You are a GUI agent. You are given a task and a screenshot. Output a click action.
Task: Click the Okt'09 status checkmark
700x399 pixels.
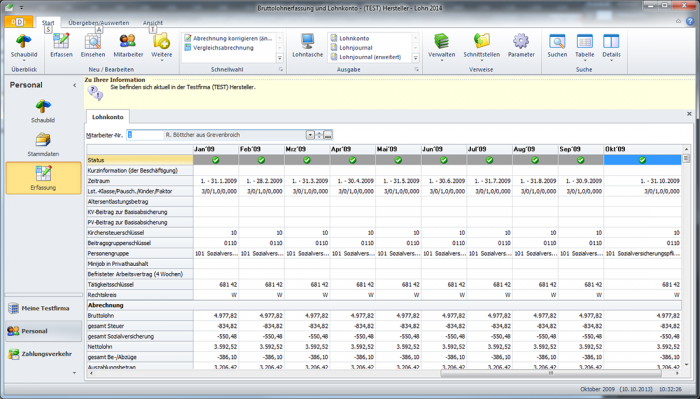coord(642,160)
